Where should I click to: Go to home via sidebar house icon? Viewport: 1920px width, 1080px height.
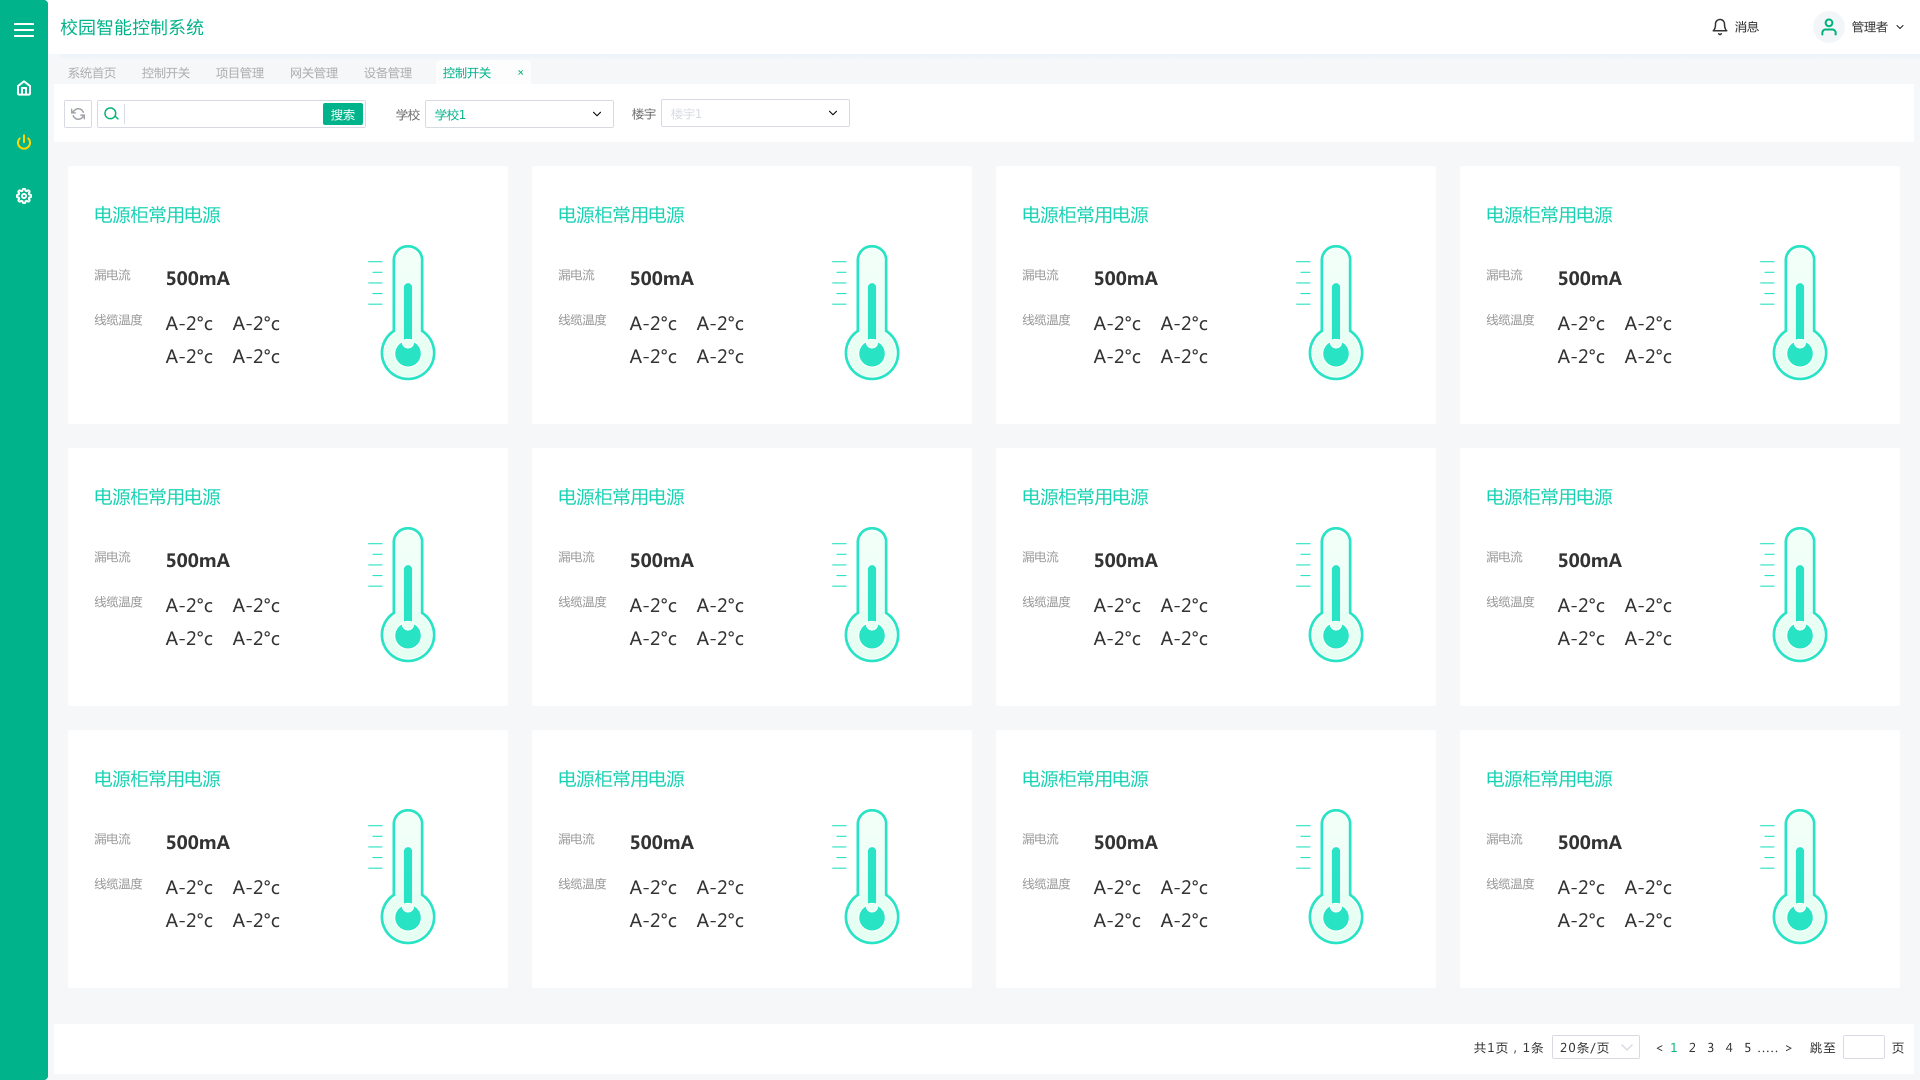coord(24,88)
